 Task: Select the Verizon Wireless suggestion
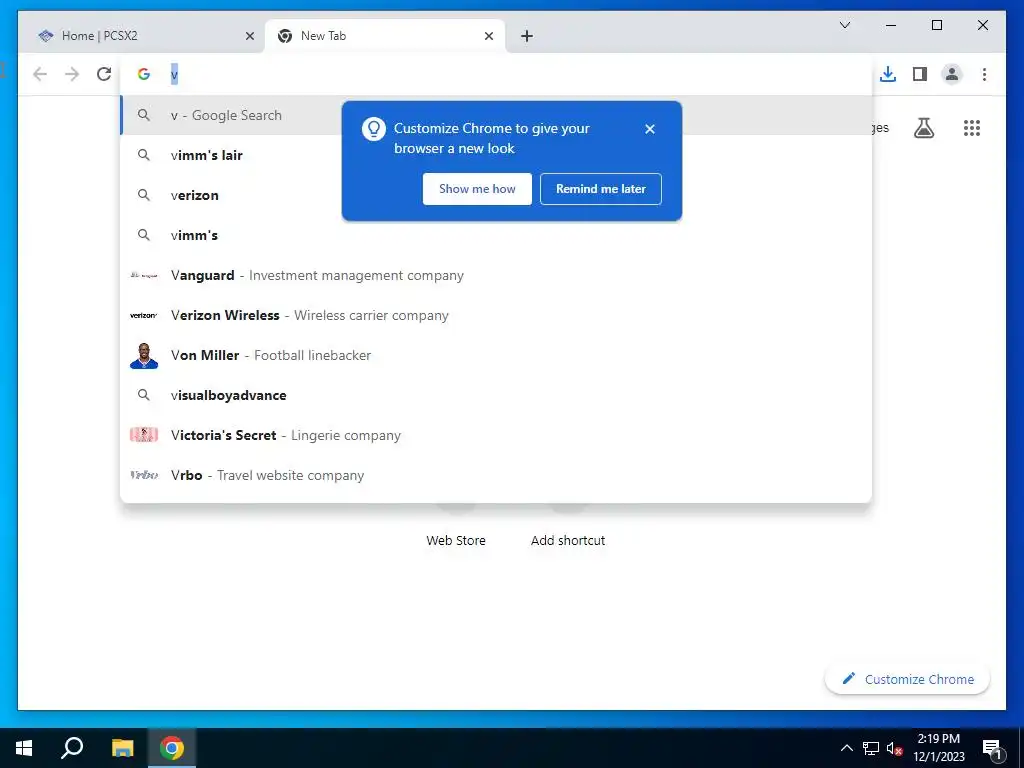click(497, 315)
